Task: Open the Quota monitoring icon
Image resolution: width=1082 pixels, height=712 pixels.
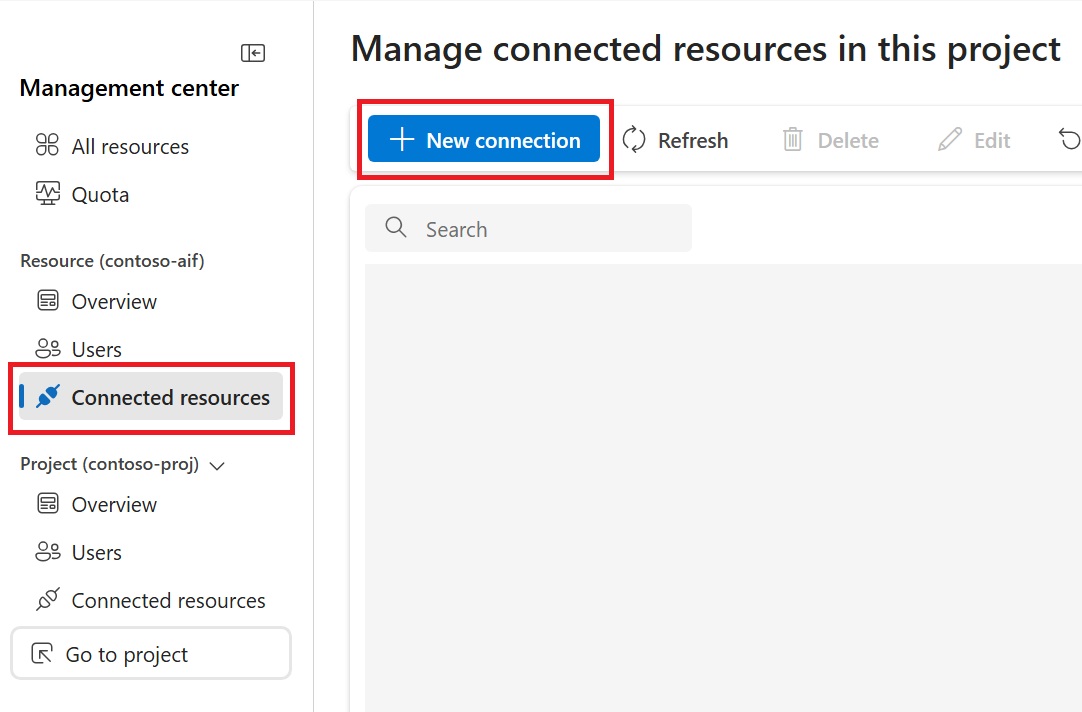Action: click(47, 194)
